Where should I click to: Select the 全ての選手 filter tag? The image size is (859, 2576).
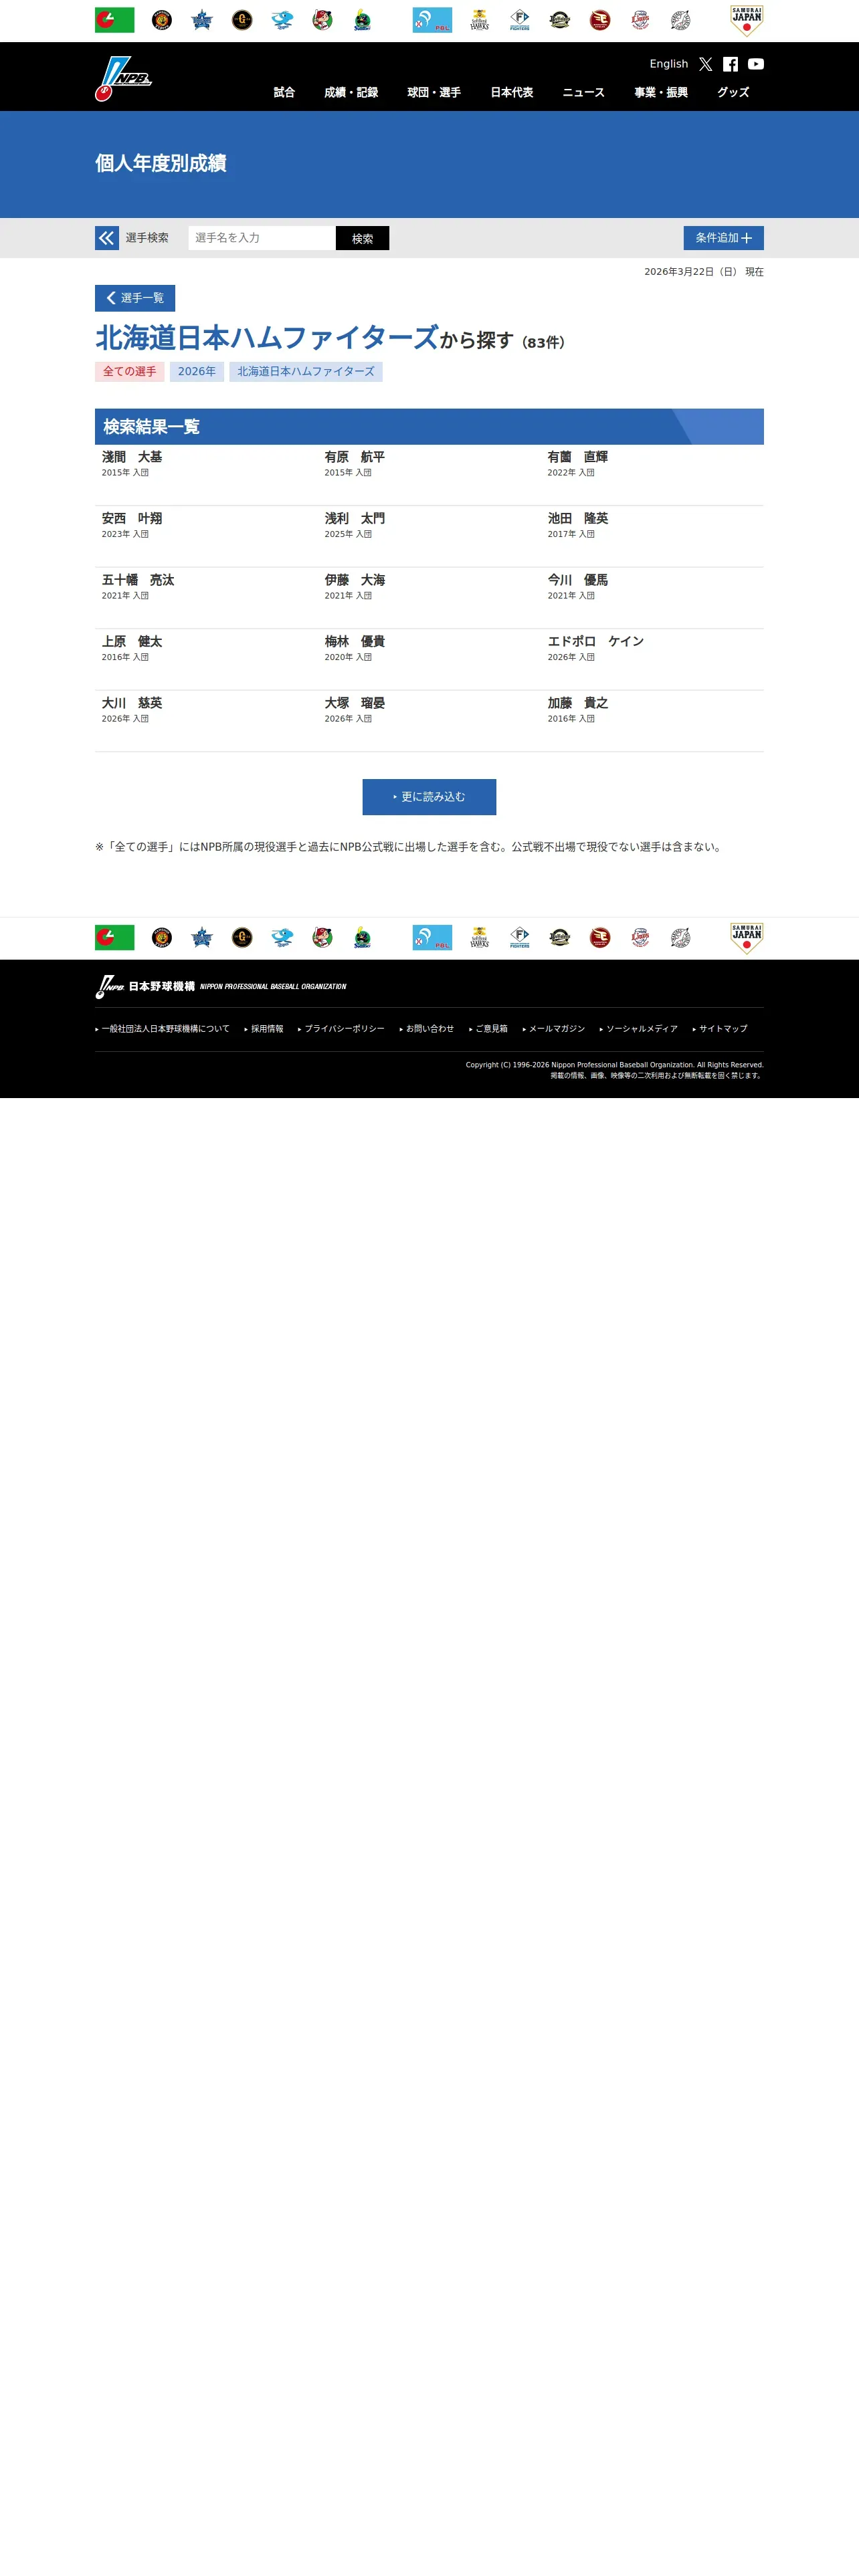point(130,372)
